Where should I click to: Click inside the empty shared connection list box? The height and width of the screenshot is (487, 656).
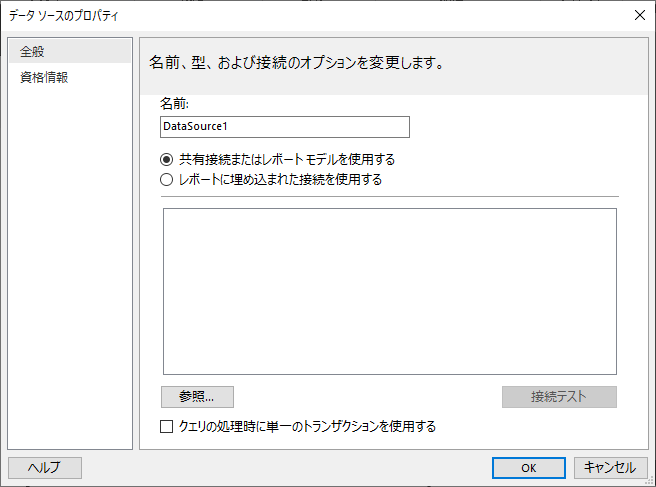[389, 291]
